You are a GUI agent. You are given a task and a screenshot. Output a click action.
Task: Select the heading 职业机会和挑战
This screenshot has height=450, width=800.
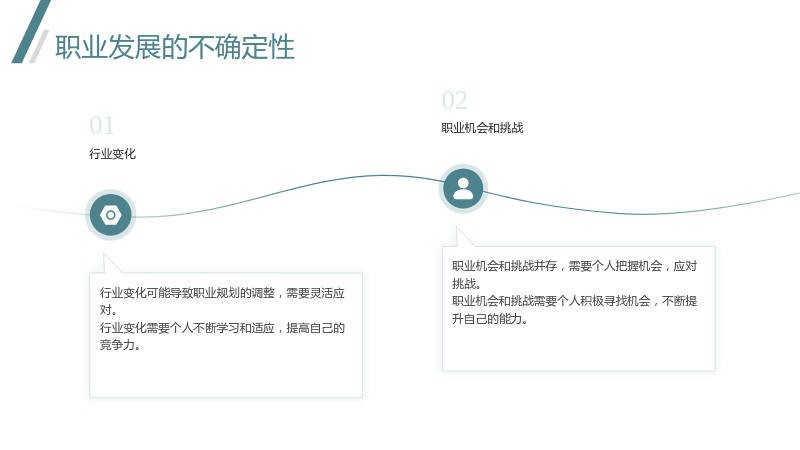click(x=482, y=128)
